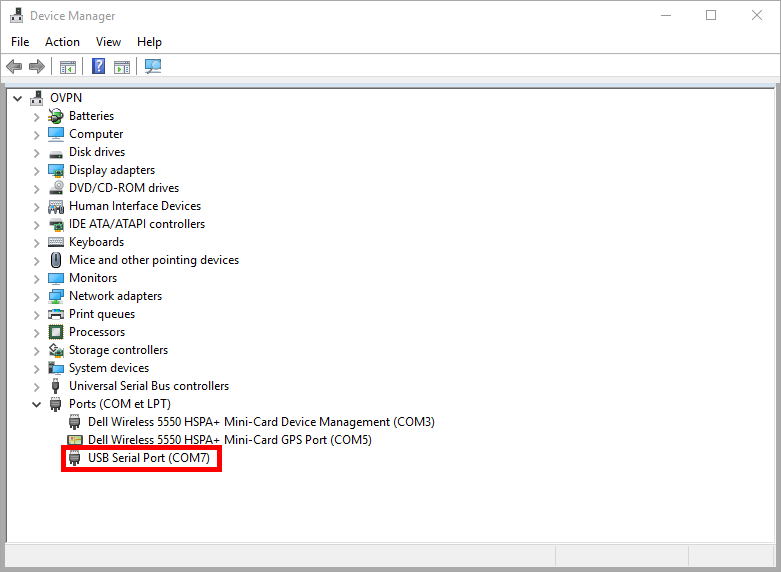Click the Batteries device category icon
The width and height of the screenshot is (781, 572).
(x=57, y=116)
